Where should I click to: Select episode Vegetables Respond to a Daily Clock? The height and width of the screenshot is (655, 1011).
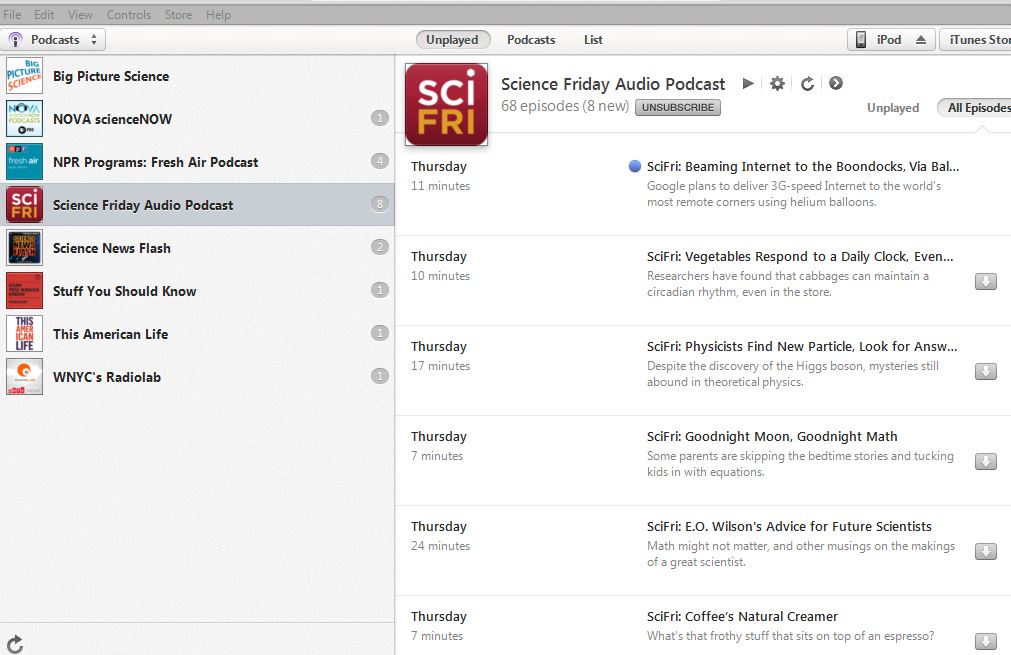tap(703, 280)
